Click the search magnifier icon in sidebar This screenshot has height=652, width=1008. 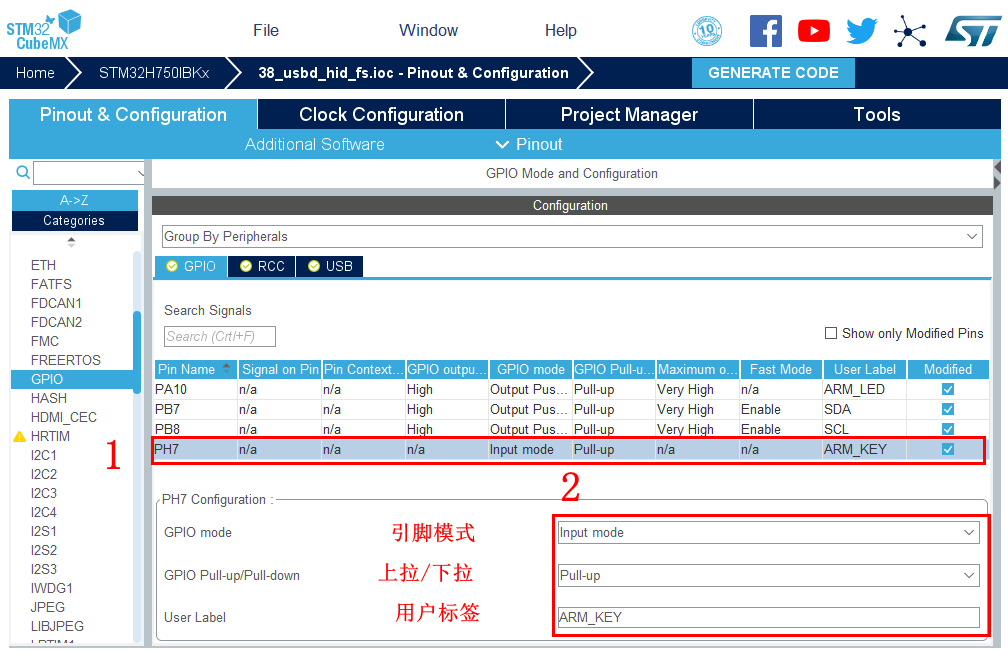point(23,173)
